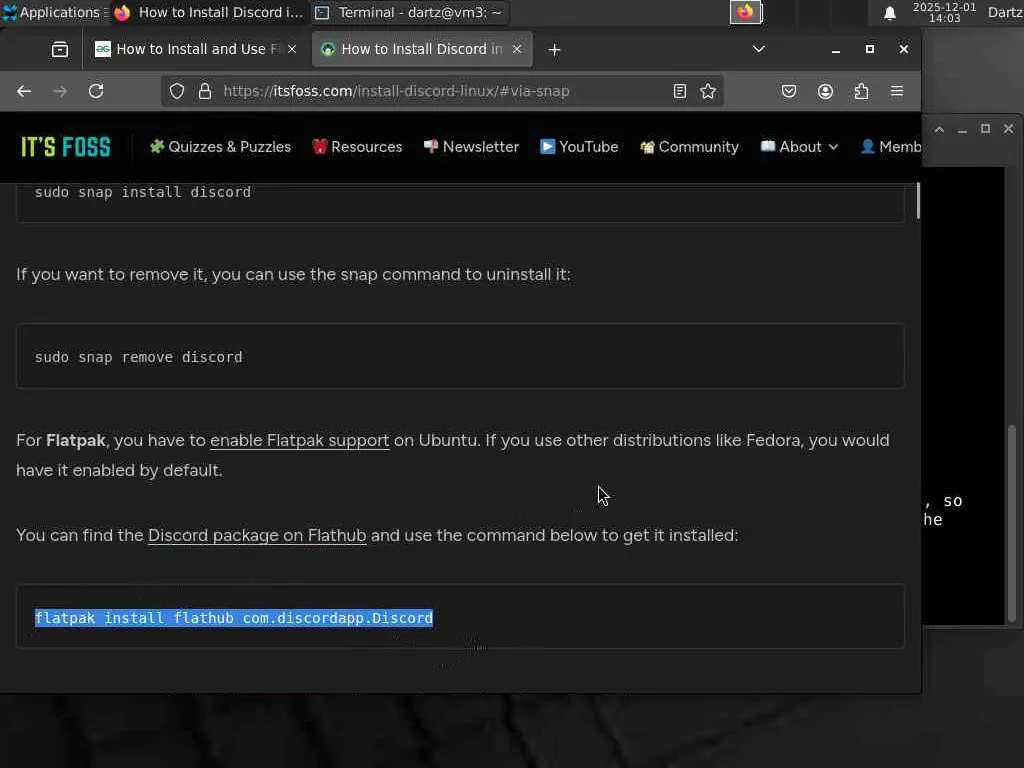The height and width of the screenshot is (768, 1024).
Task: Open the Applications menu in the panel
Action: click(x=54, y=12)
